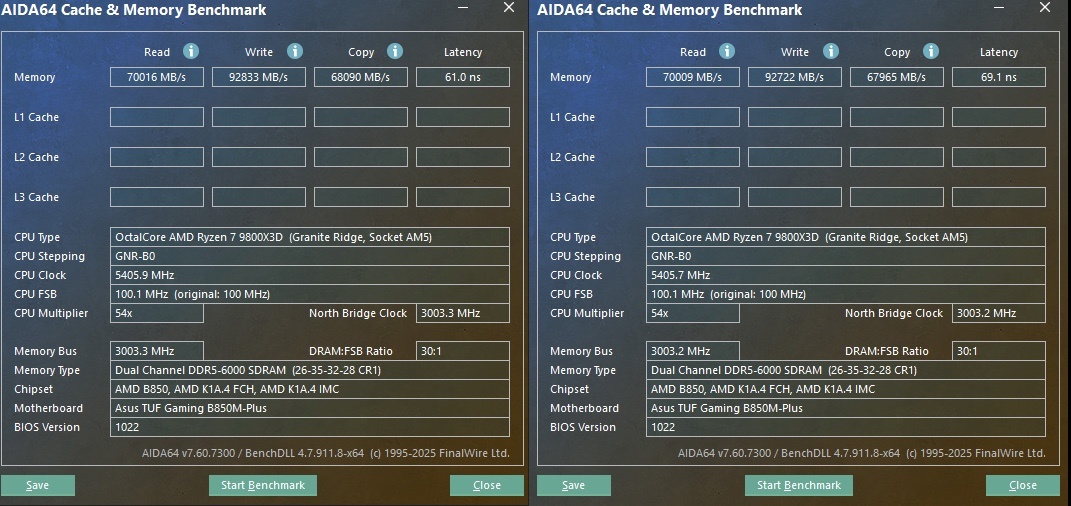Click the Copy info icon in right window
This screenshot has height=506, width=1071.
(x=931, y=51)
